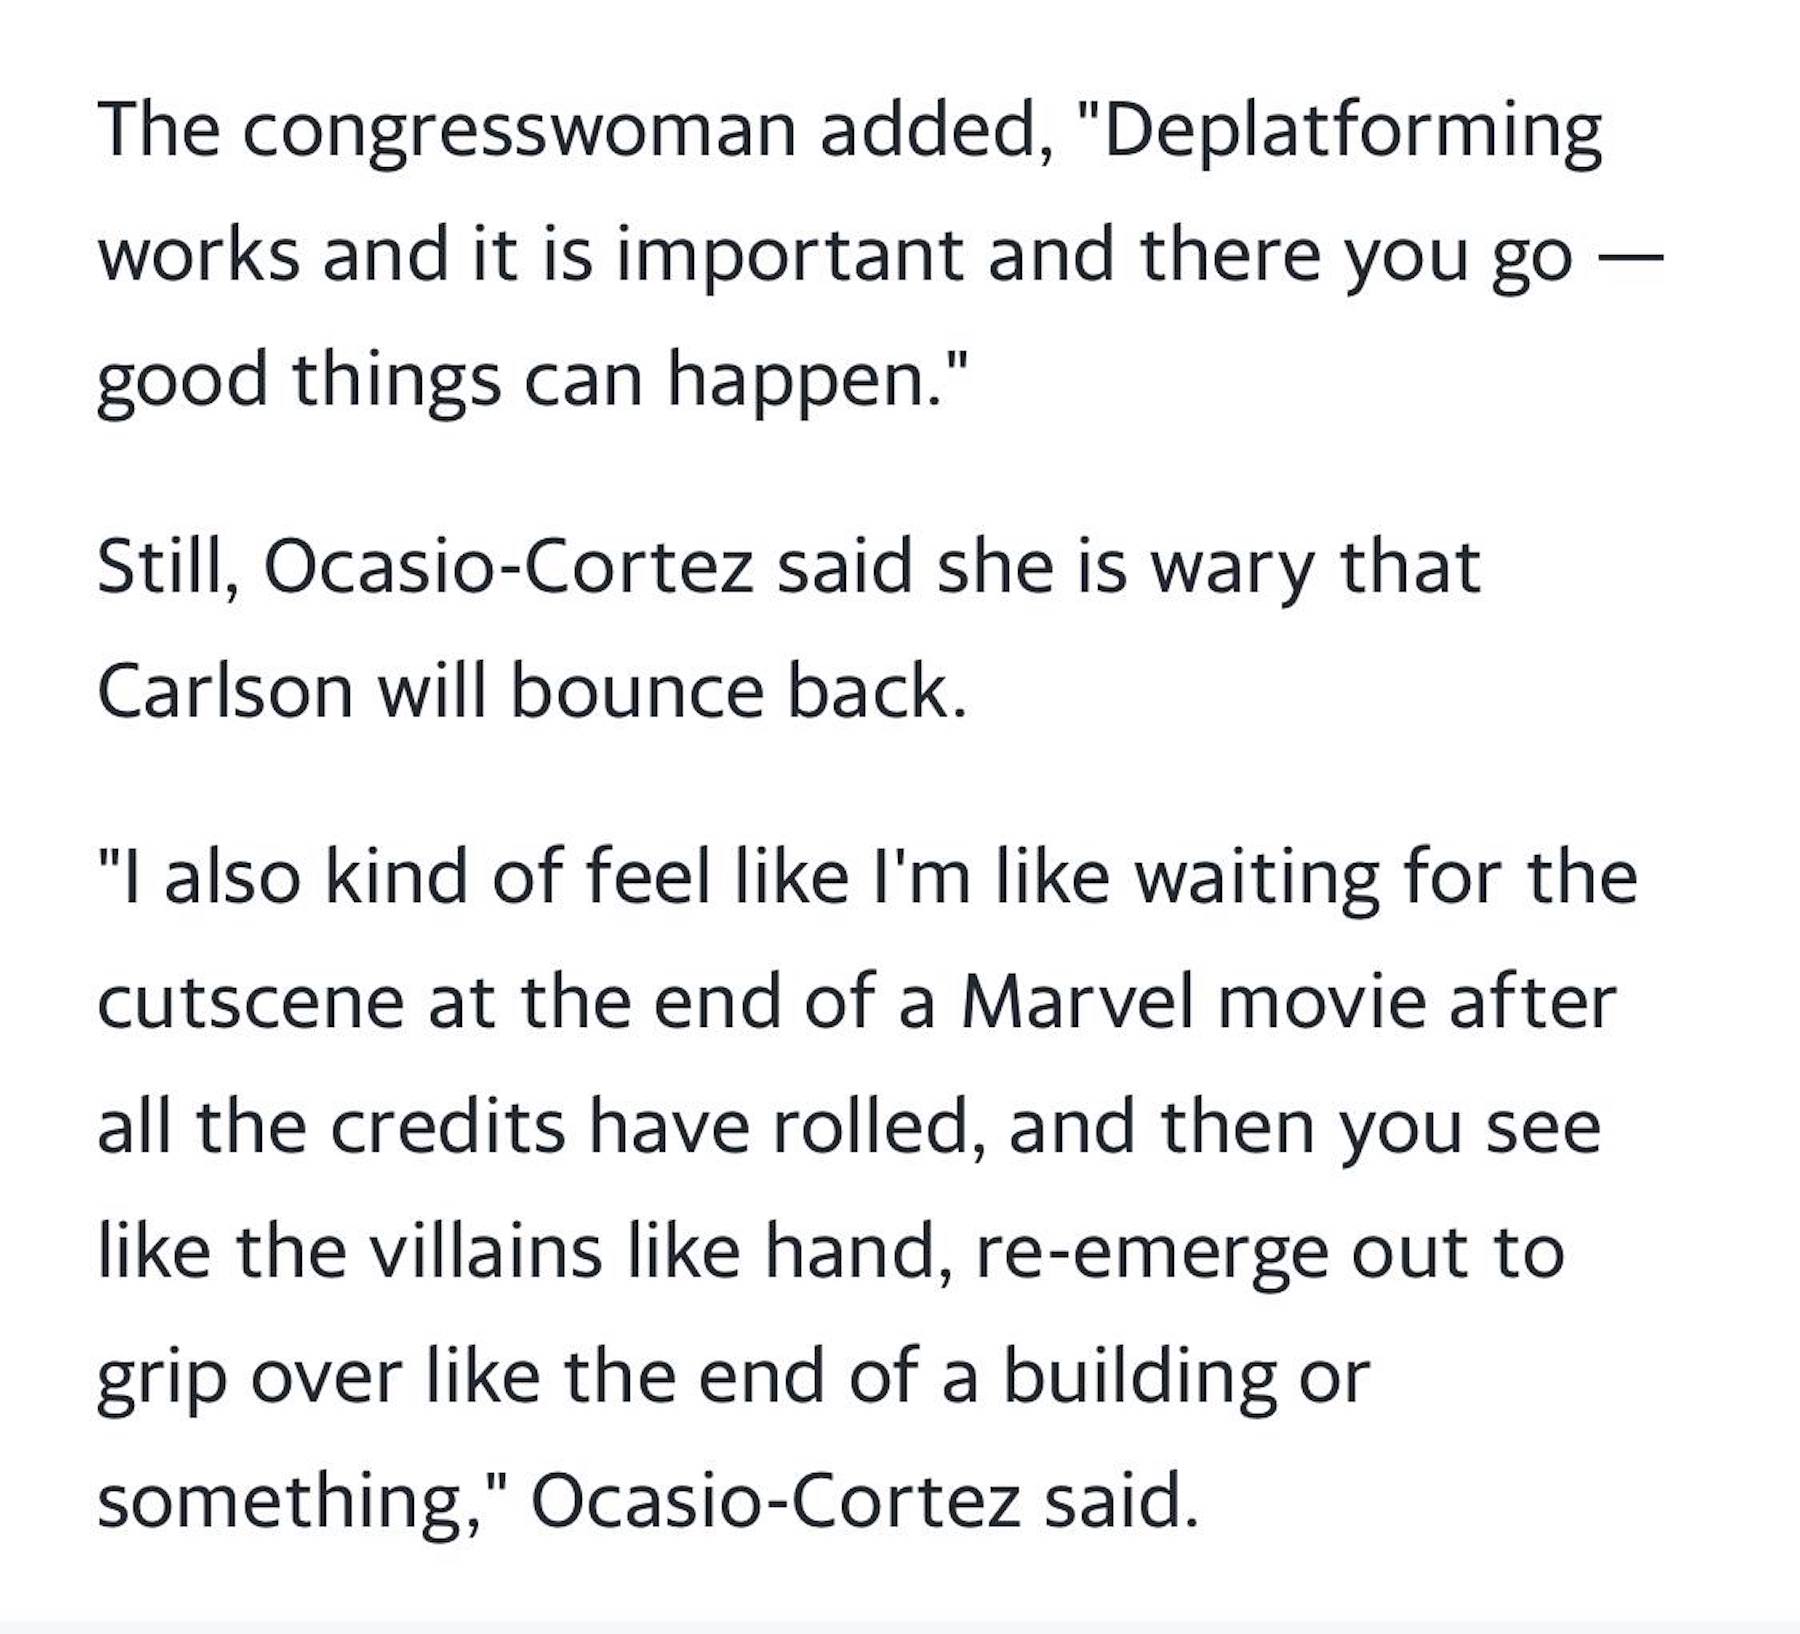
Task: Click the word "rolled"
Action: tap(881, 1127)
